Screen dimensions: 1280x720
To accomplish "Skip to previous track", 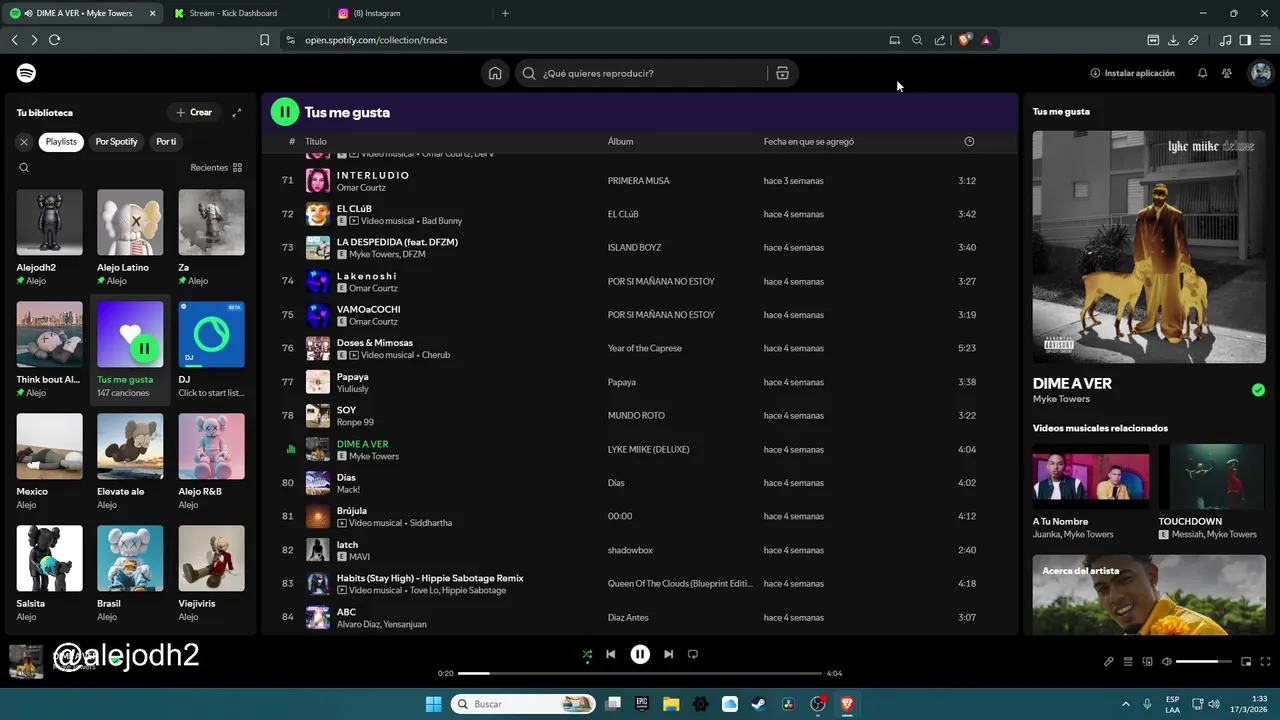I will 610,654.
